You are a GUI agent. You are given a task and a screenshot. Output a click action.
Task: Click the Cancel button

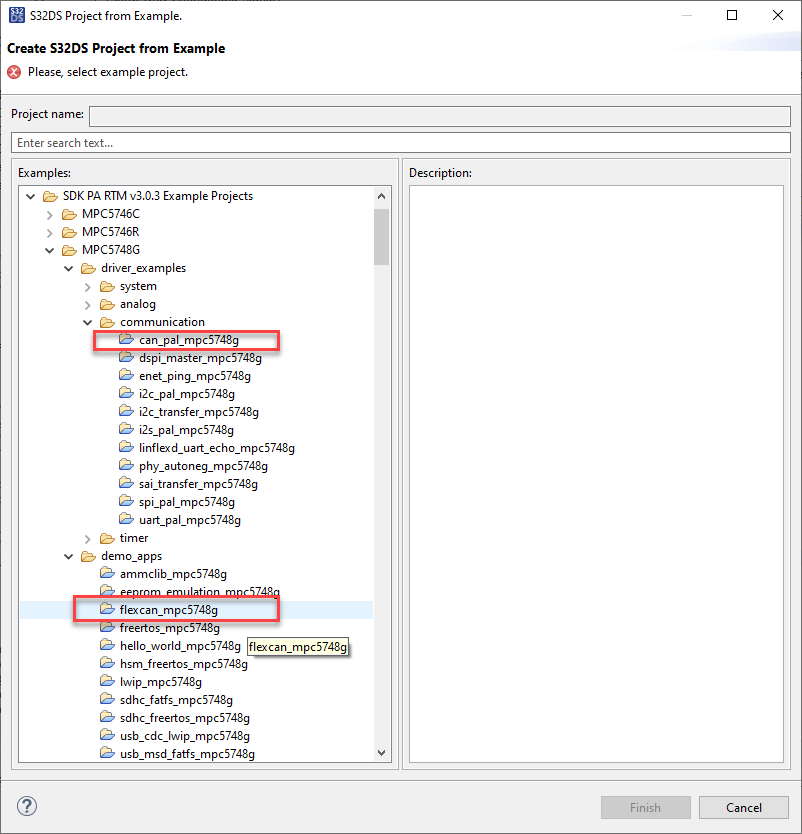(x=743, y=807)
